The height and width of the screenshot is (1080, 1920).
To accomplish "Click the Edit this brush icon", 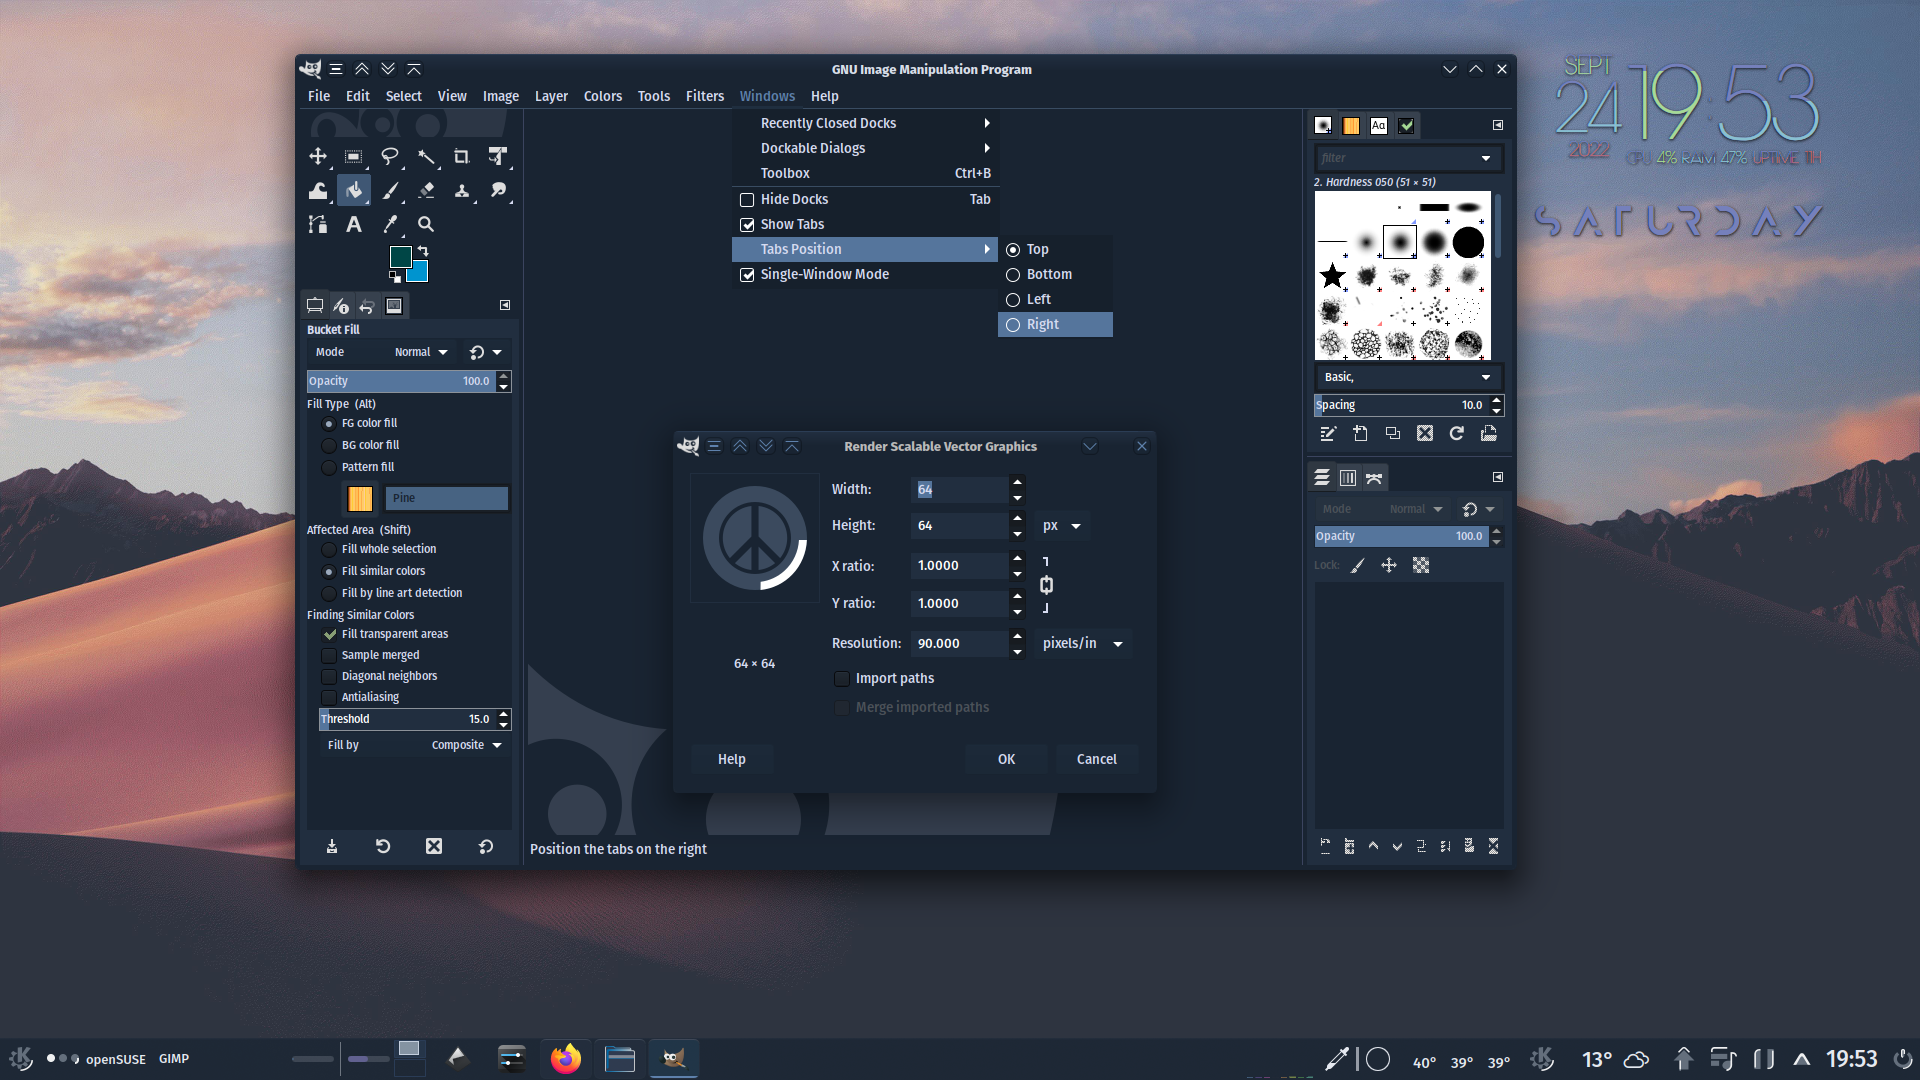I will (1328, 433).
